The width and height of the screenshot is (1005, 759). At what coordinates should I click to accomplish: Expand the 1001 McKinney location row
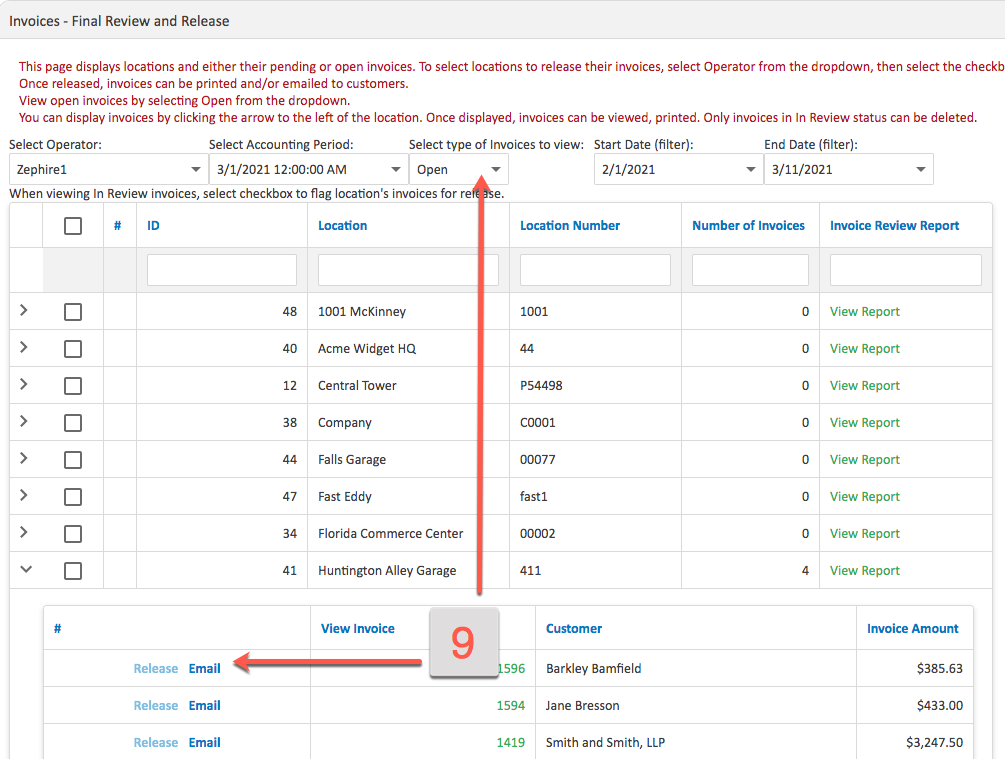(25, 311)
